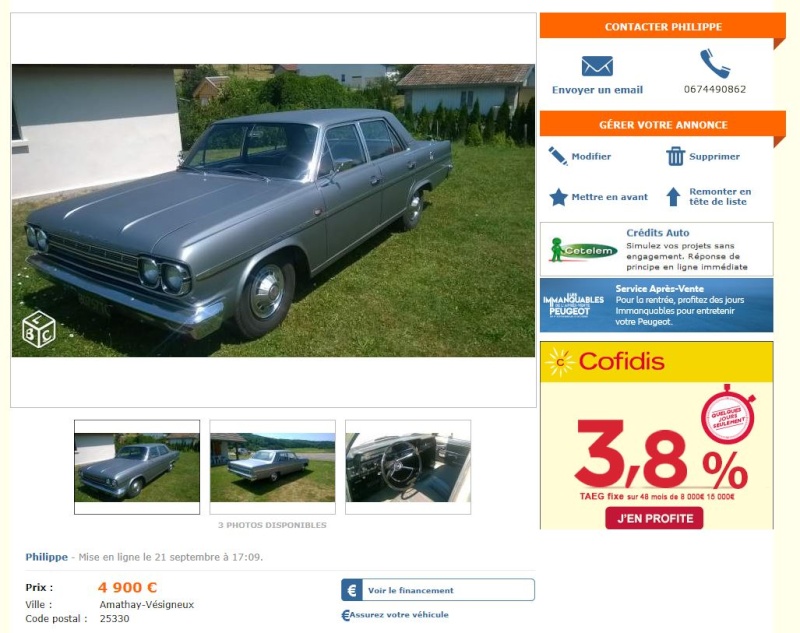Screen dimensions: 800x633
Task: Select the first front-view car thumbnail
Action: (137, 467)
